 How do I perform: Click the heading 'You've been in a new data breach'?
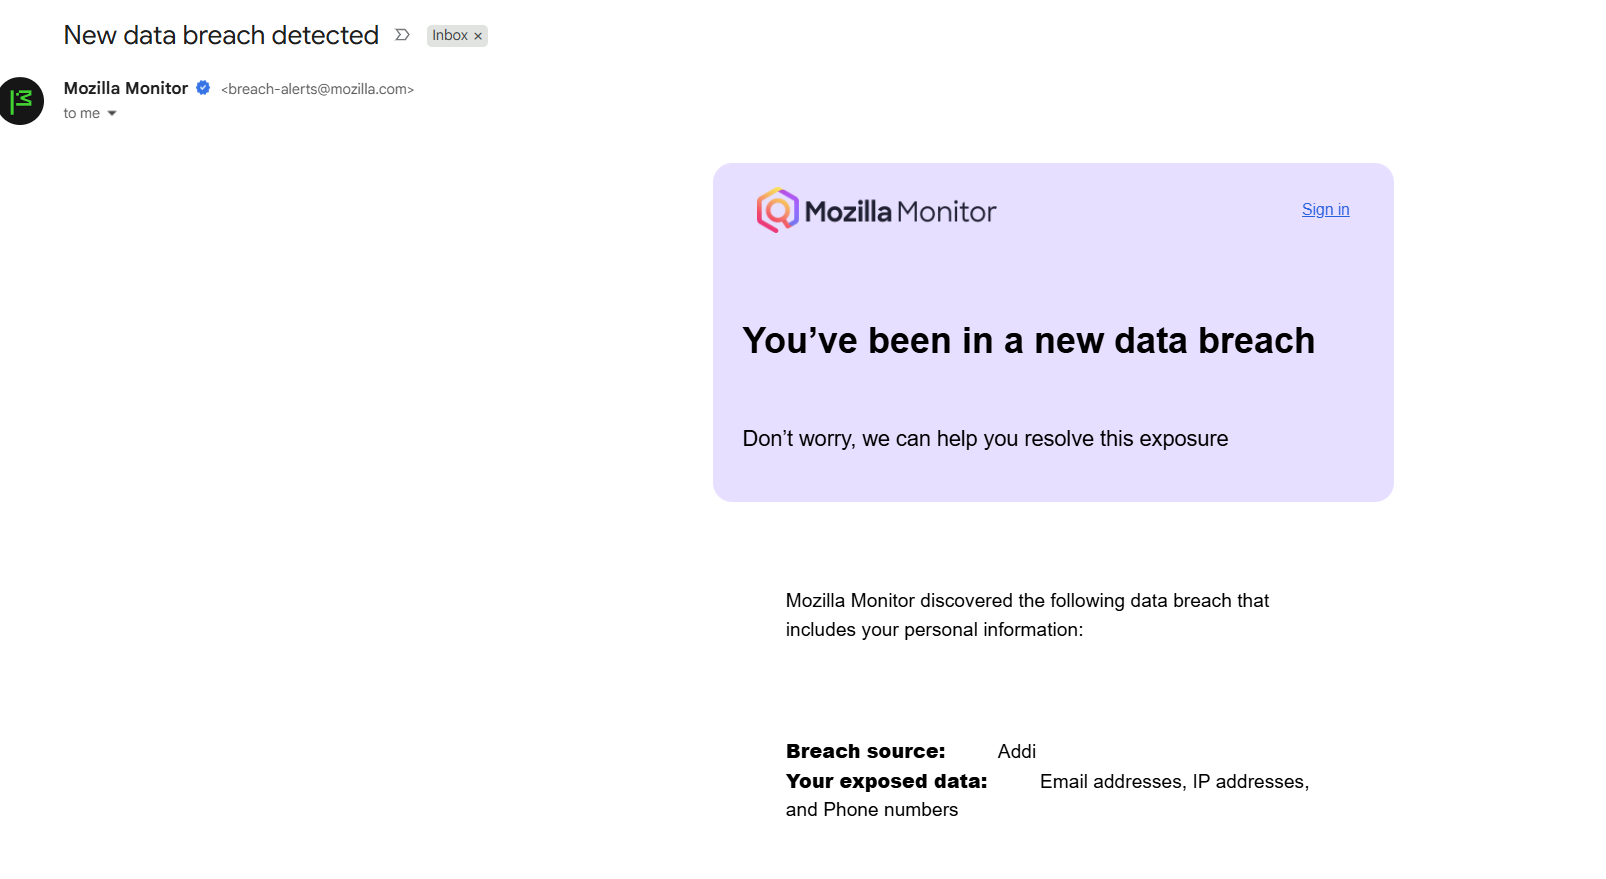click(x=1028, y=341)
